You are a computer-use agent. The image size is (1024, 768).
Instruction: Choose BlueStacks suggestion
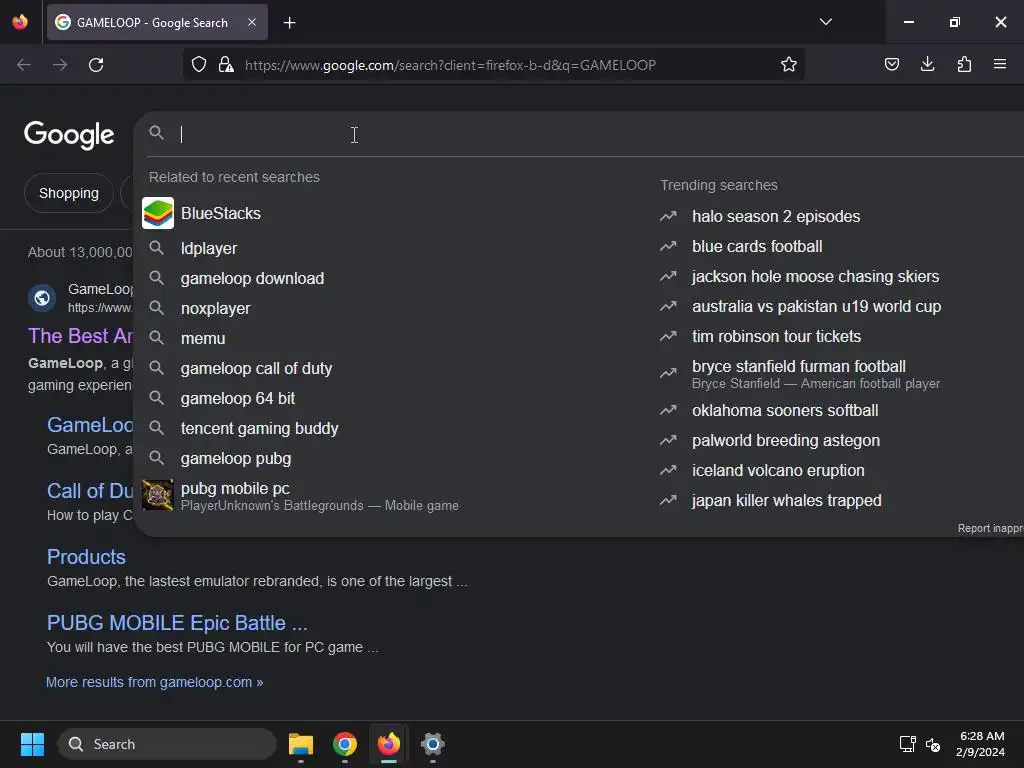[220, 214]
